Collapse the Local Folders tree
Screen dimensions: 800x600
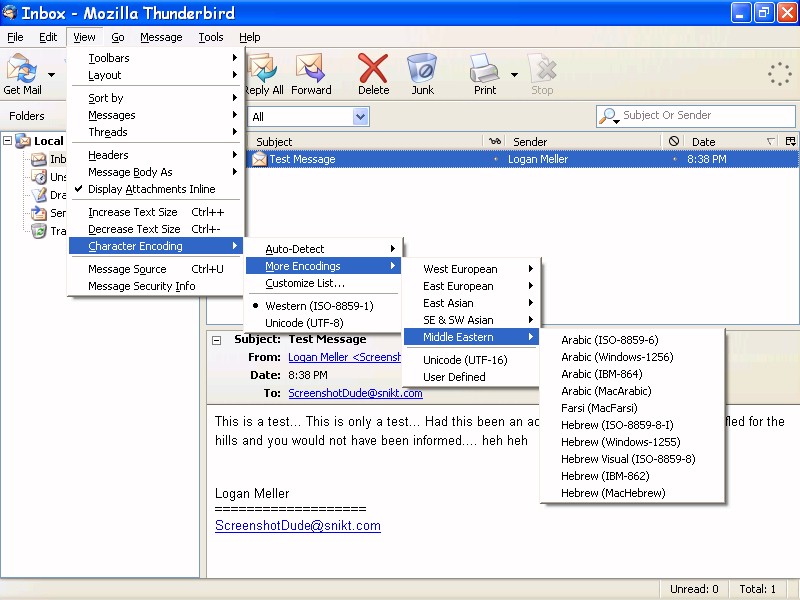click(7, 140)
